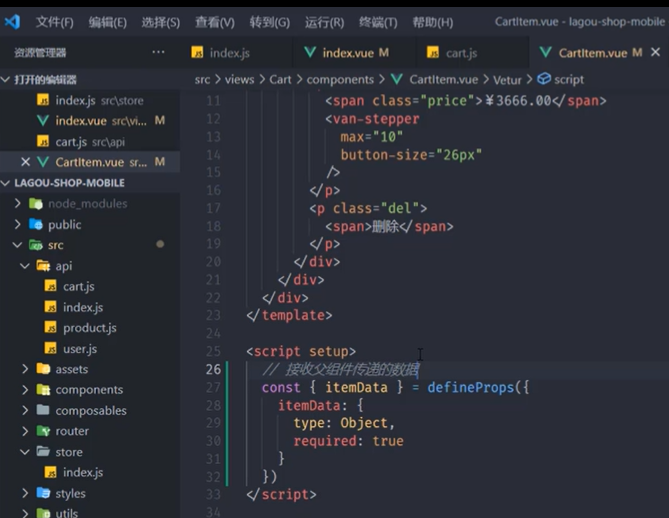Expand the node_modules folder

17,204
